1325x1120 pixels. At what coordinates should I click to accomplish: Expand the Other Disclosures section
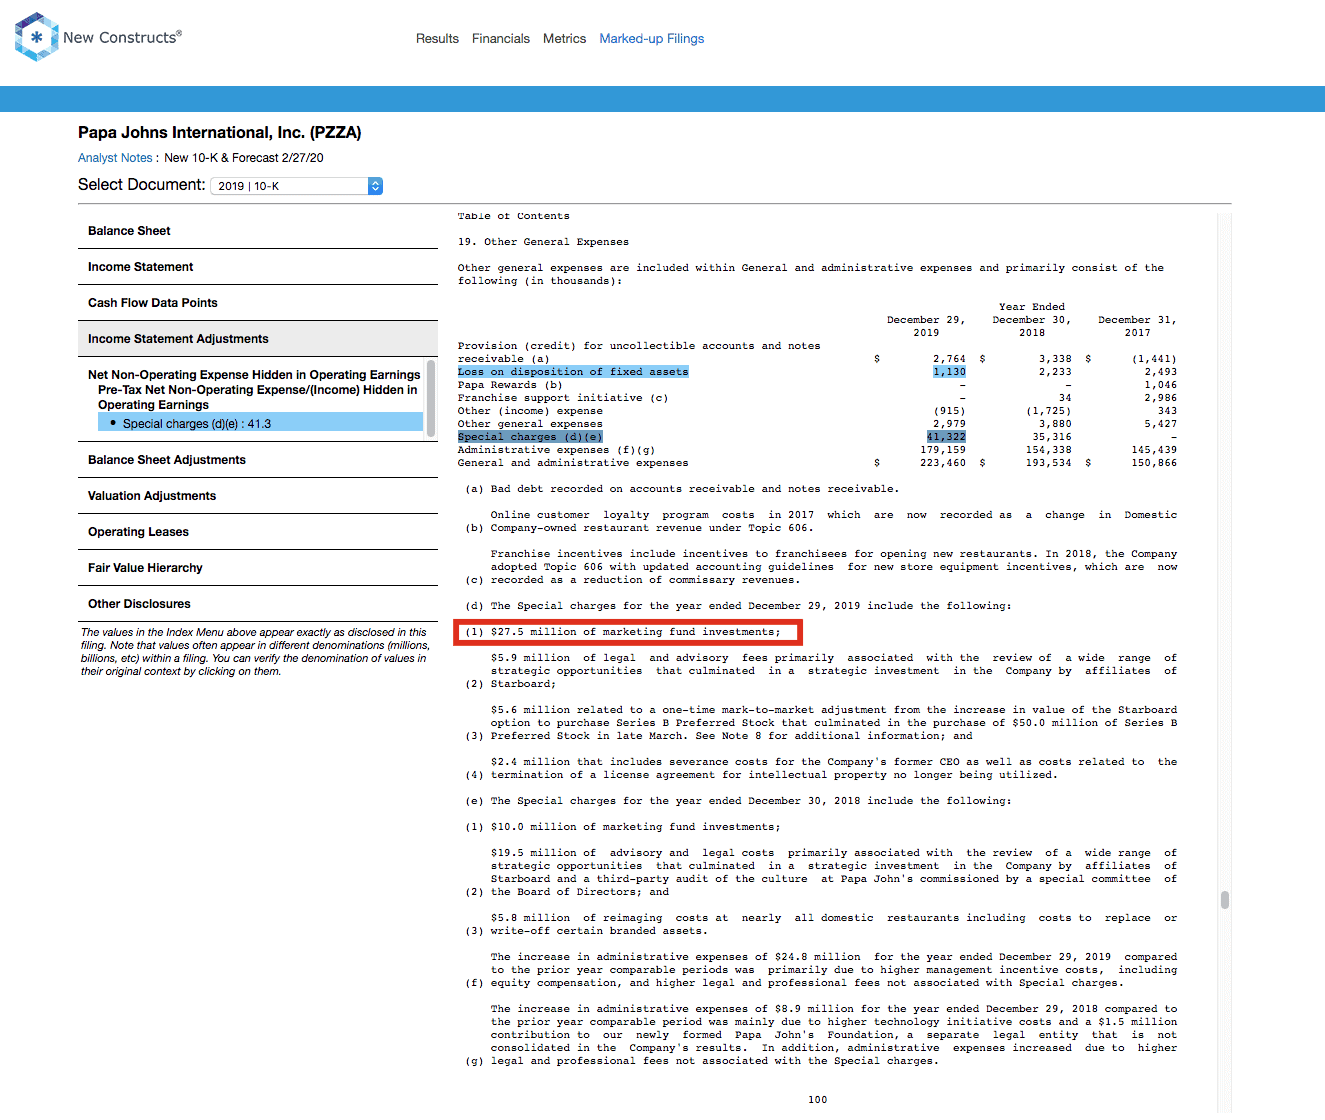click(x=258, y=604)
